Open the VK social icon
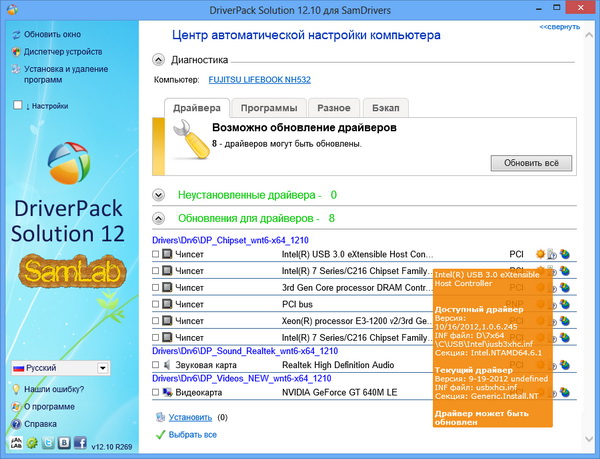 click(64, 443)
